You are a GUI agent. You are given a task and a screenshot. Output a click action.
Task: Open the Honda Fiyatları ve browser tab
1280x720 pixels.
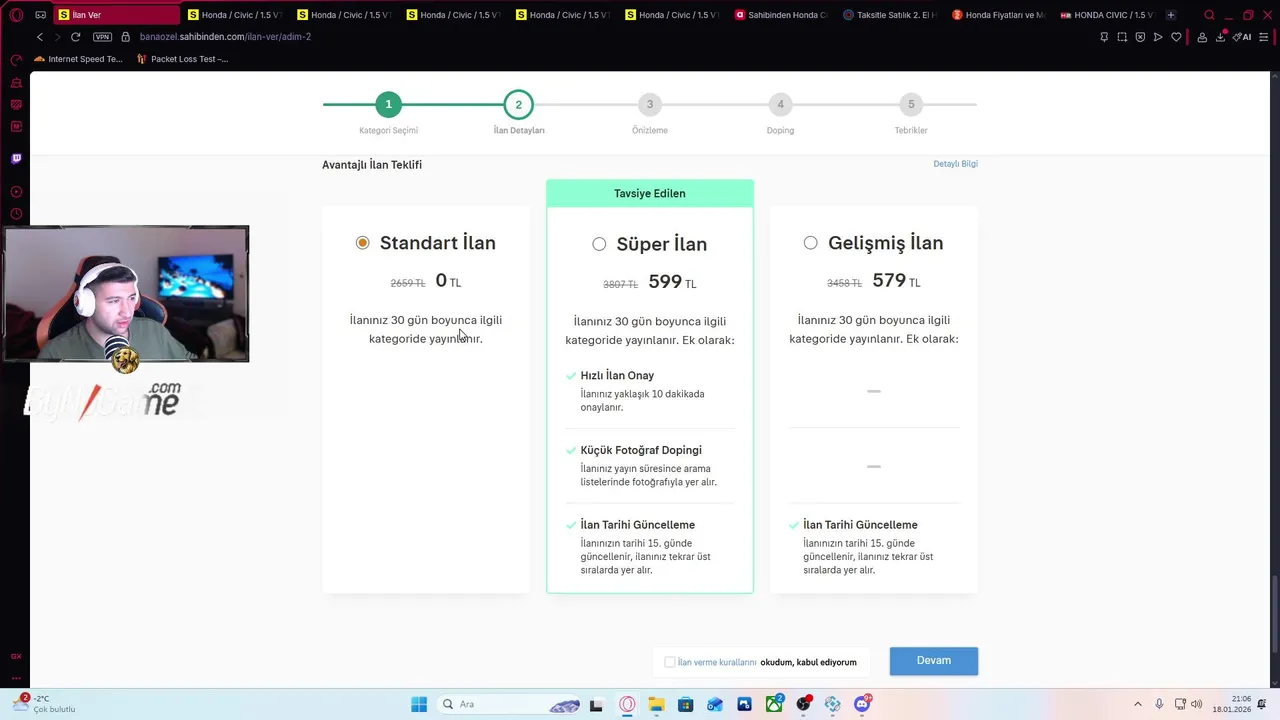click(x=1000, y=15)
